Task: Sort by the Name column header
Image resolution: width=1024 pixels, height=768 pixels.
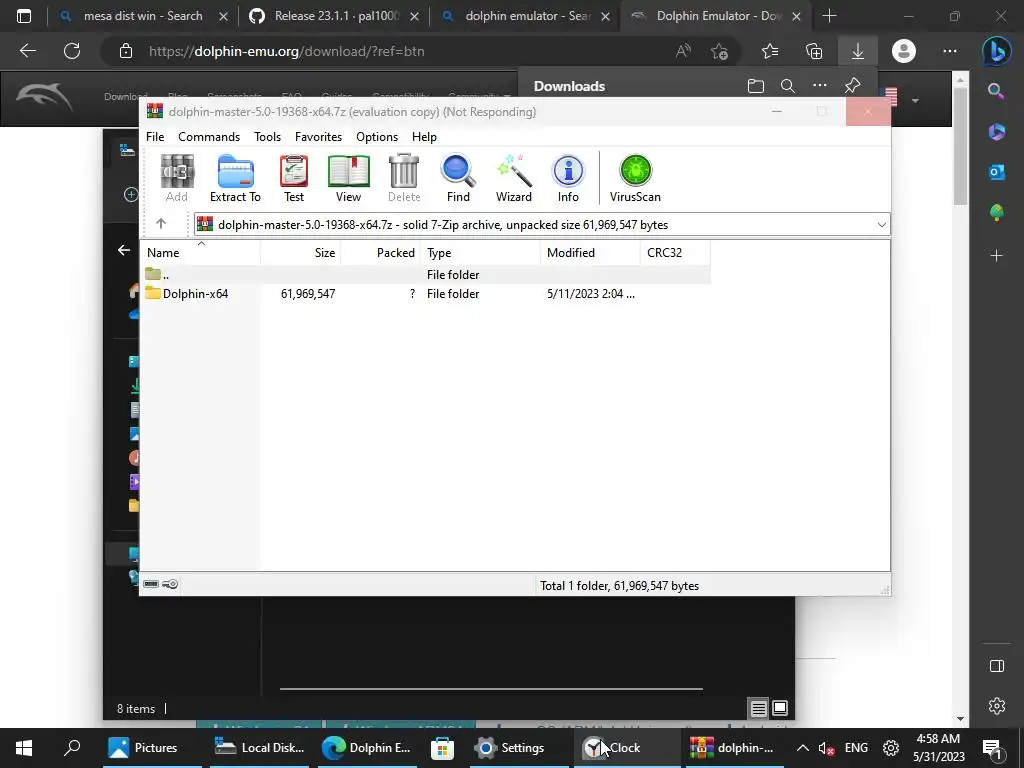Action: pos(200,253)
